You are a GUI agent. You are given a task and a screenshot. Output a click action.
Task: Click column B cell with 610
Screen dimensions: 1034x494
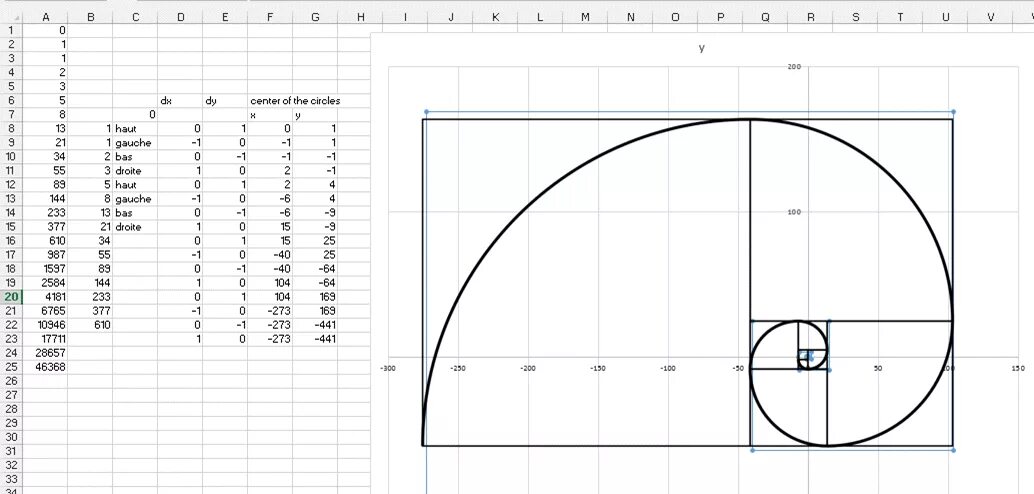coord(90,324)
